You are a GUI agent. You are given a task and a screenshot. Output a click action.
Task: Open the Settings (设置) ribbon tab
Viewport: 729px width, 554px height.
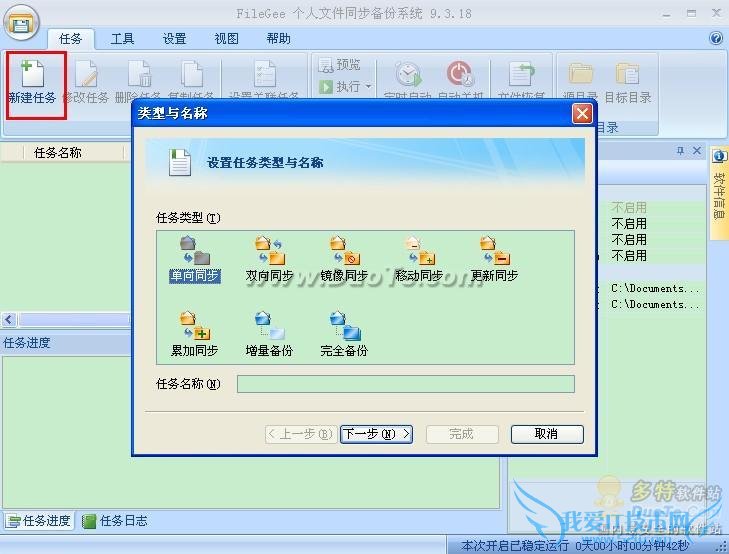click(174, 39)
